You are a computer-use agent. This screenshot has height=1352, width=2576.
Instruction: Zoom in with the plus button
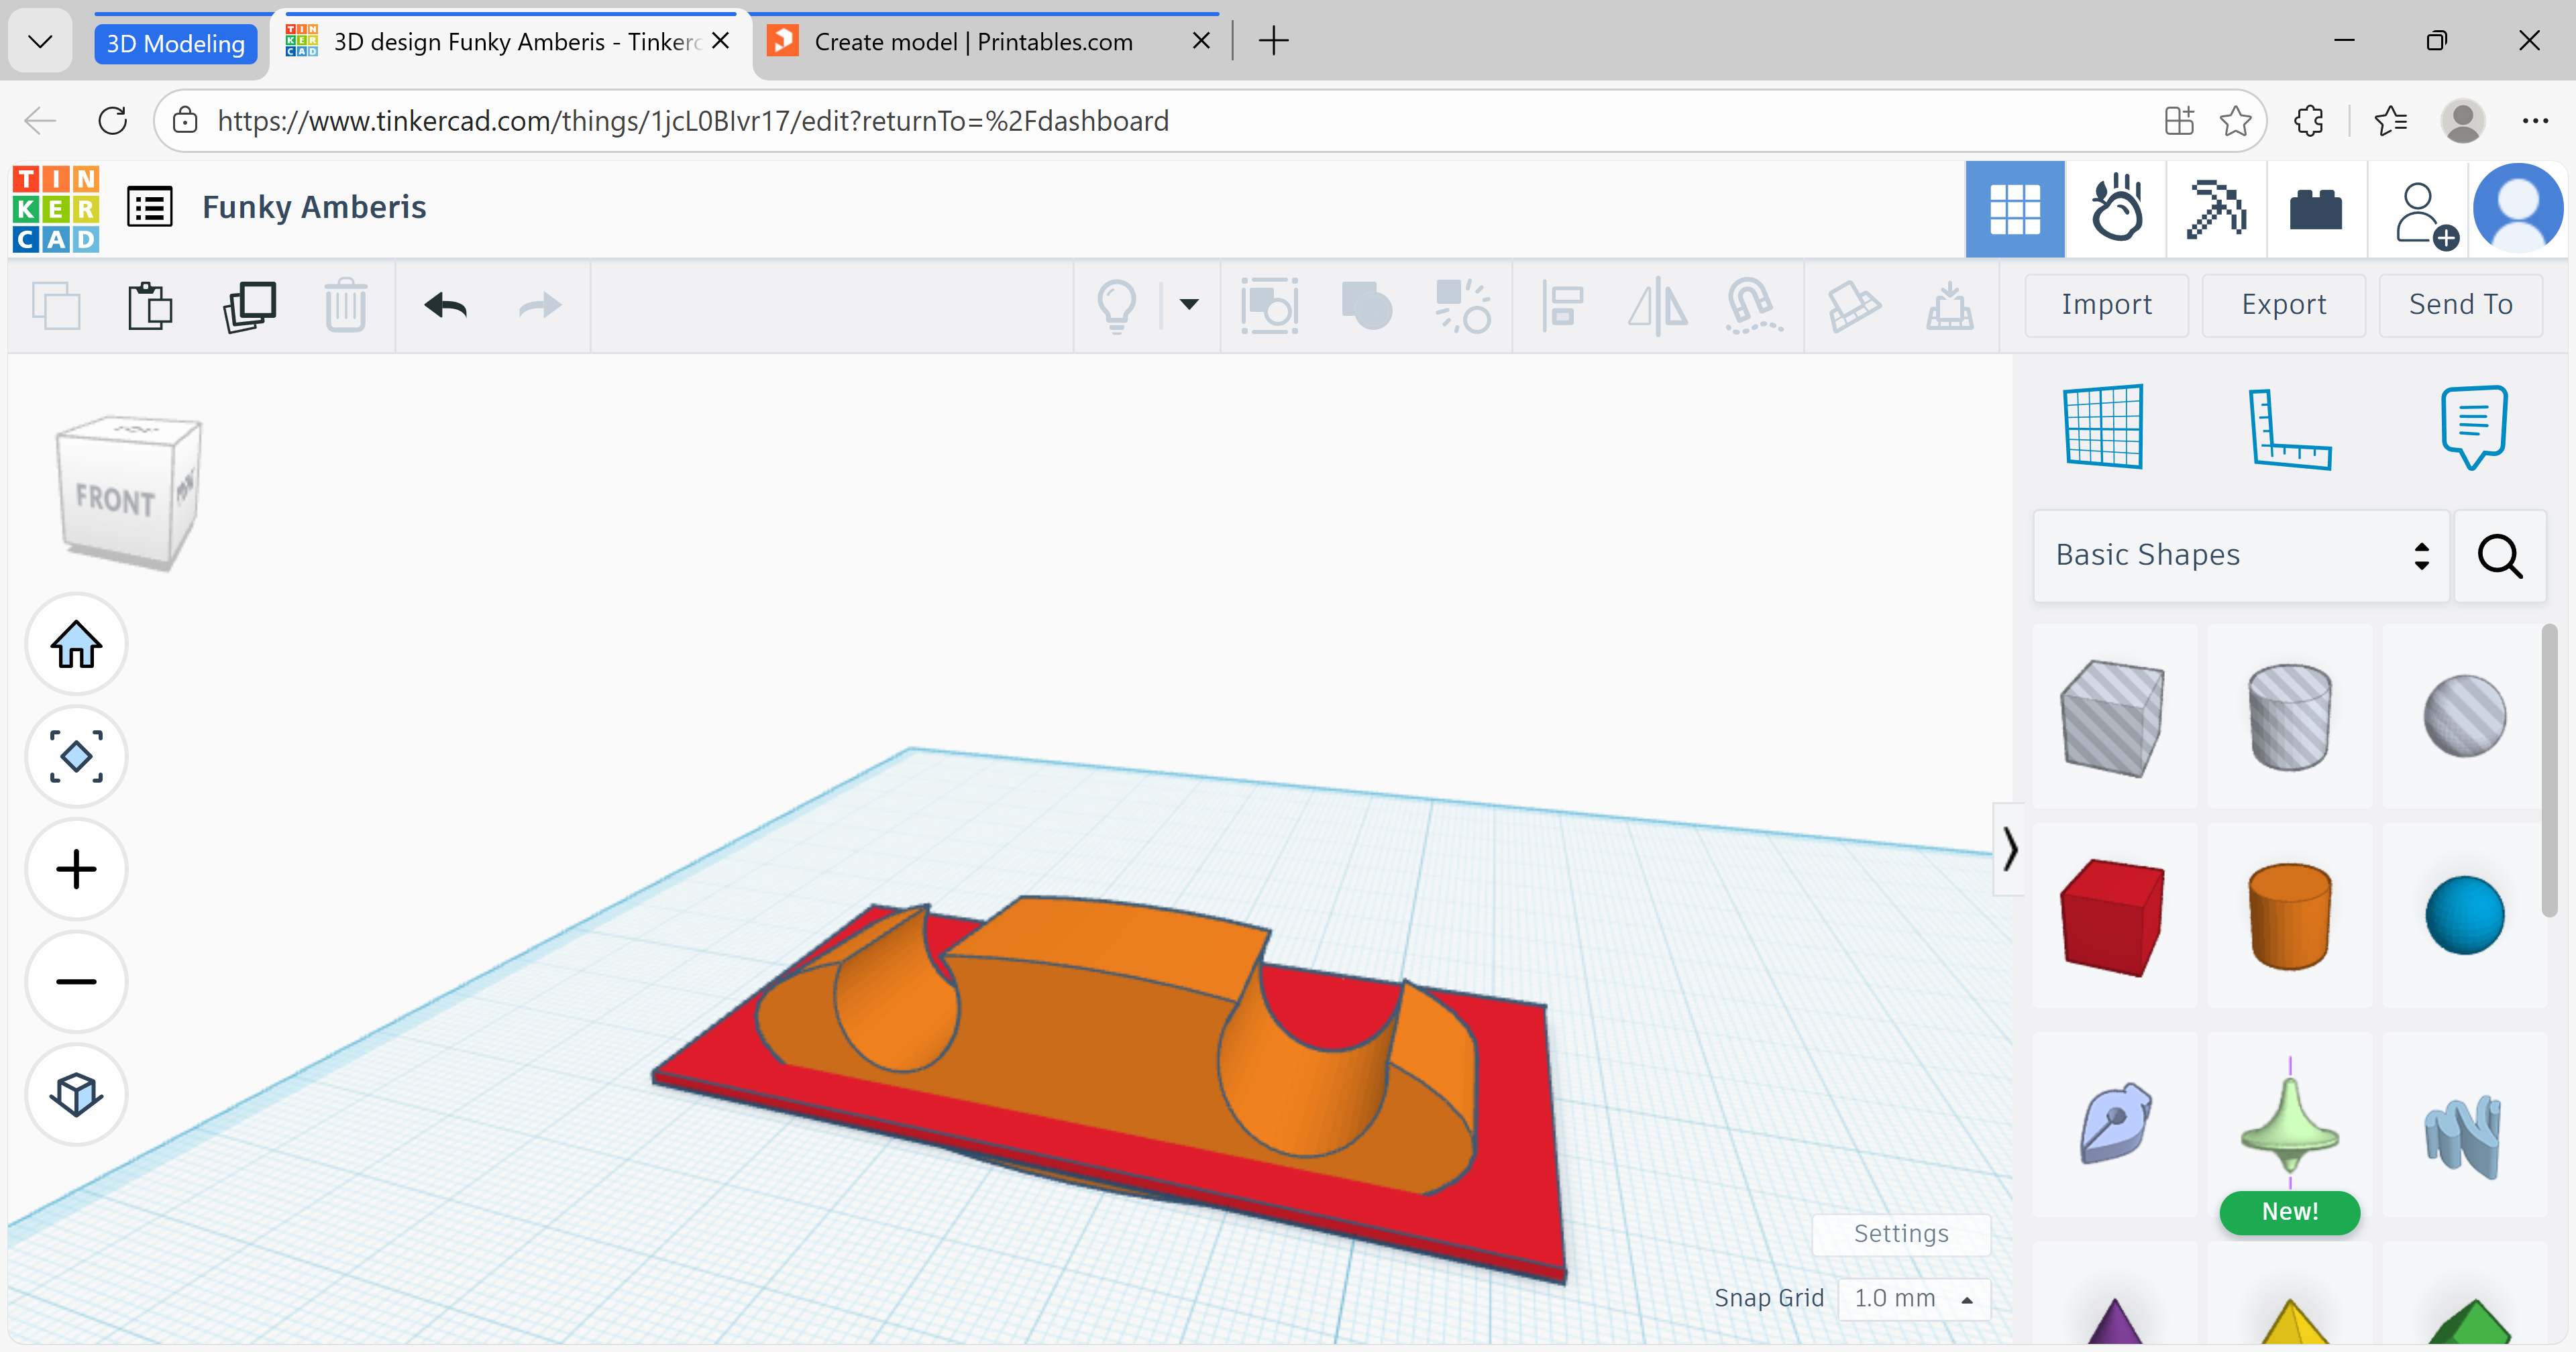(76, 869)
